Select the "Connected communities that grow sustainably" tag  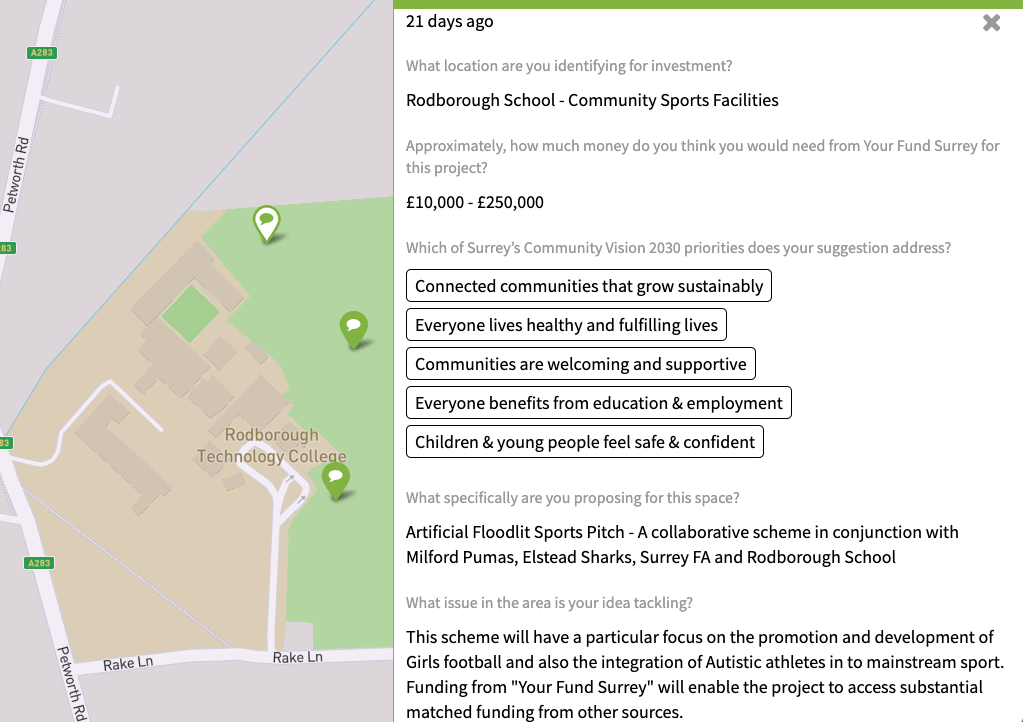point(589,286)
